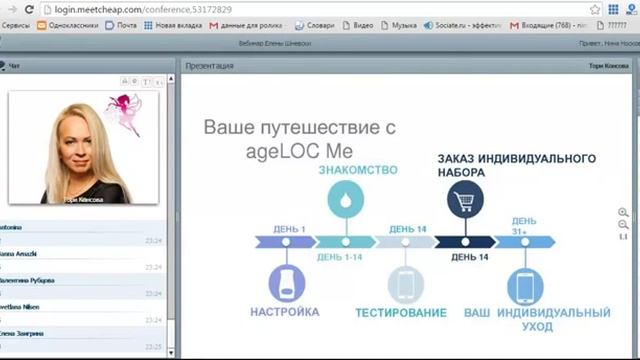Click the blue phone circle above ИНДИВИДУАЛЬНЫЙ УХОД
640x360 pixels.
pyautogui.click(x=525, y=286)
